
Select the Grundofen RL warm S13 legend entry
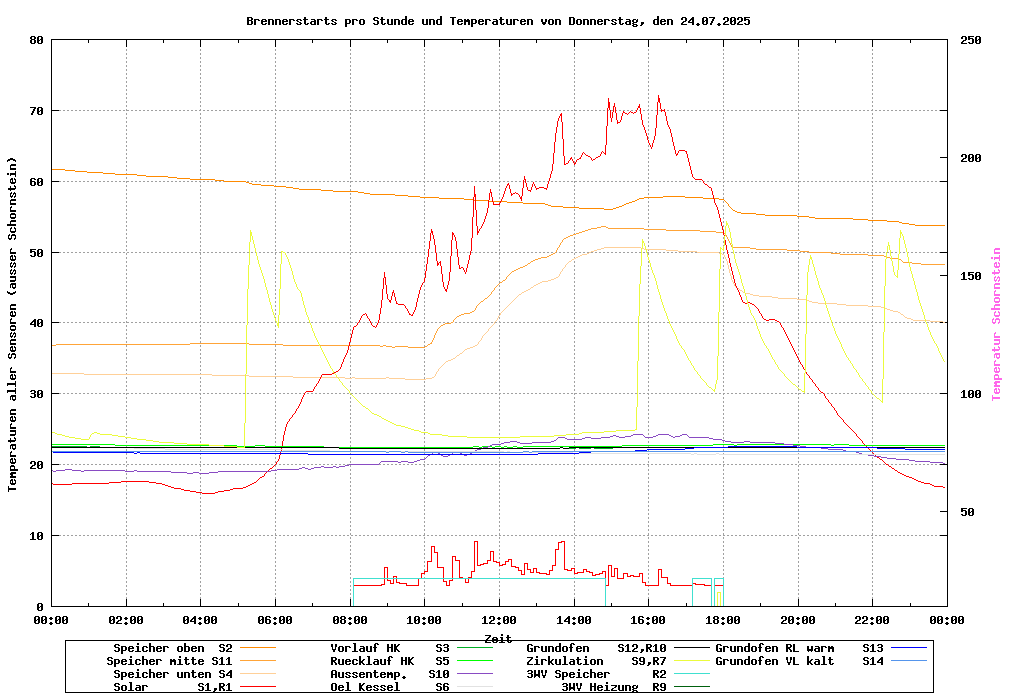pyautogui.click(x=799, y=648)
